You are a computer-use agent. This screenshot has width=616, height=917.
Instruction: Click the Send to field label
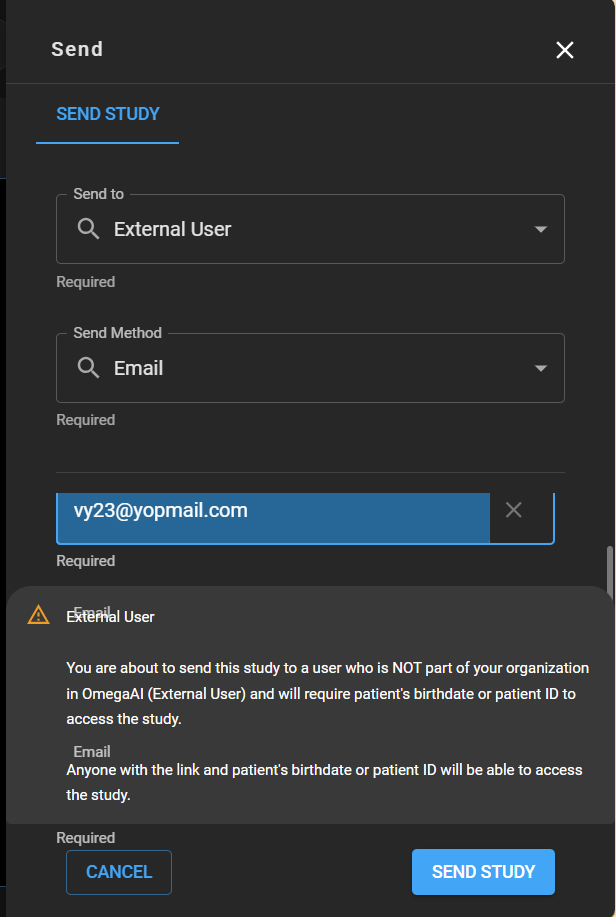(98, 194)
